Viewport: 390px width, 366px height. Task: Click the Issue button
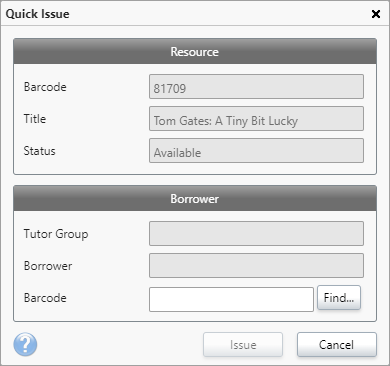pyautogui.click(x=243, y=345)
